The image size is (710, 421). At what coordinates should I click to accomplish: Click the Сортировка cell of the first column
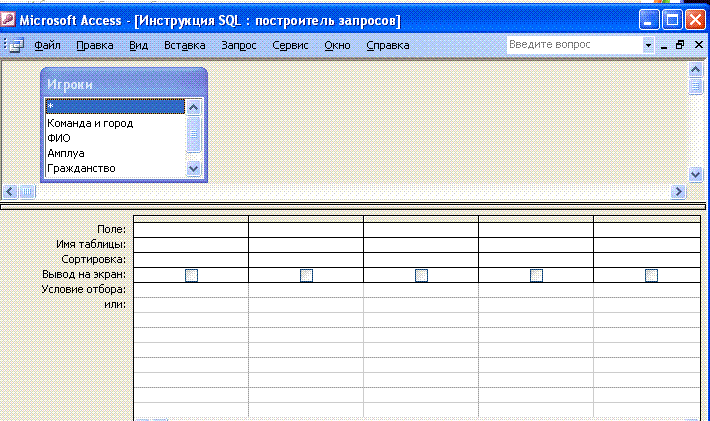[191, 260]
